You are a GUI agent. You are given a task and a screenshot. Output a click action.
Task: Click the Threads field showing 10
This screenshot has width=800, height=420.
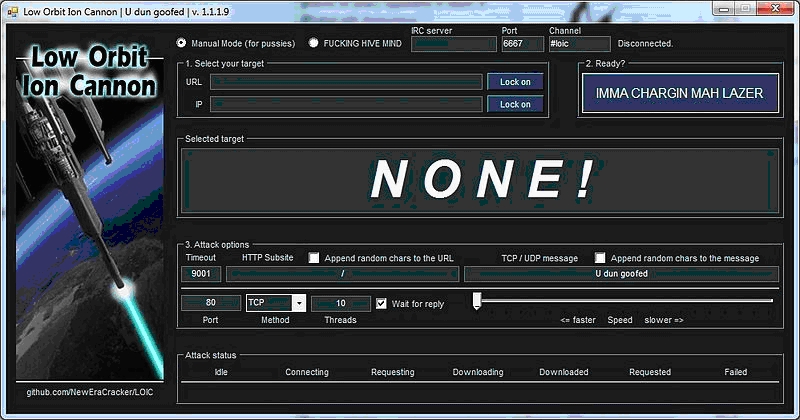[x=341, y=303]
